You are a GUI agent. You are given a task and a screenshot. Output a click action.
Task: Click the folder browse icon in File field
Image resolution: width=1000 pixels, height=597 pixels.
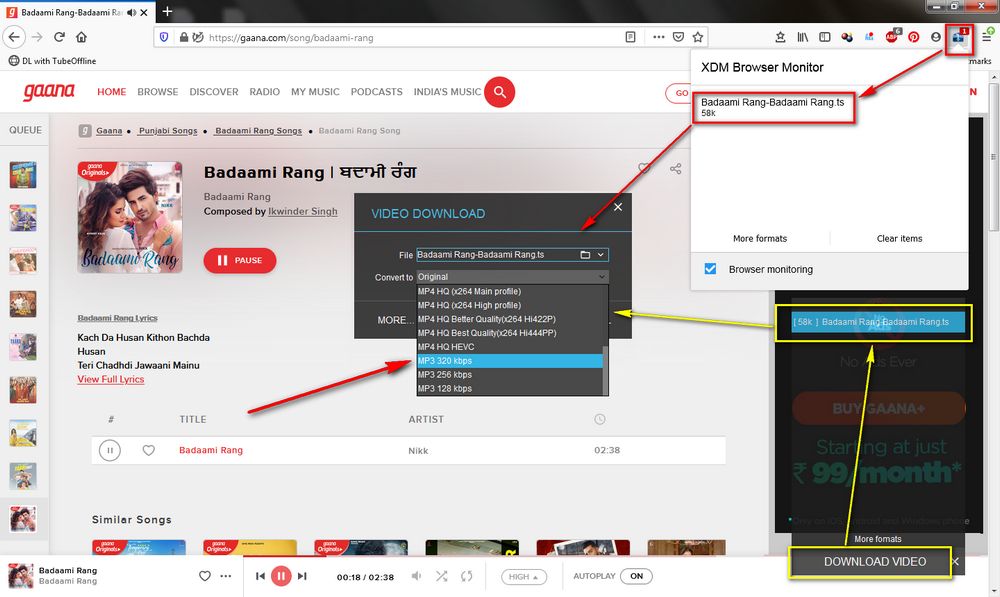click(585, 254)
